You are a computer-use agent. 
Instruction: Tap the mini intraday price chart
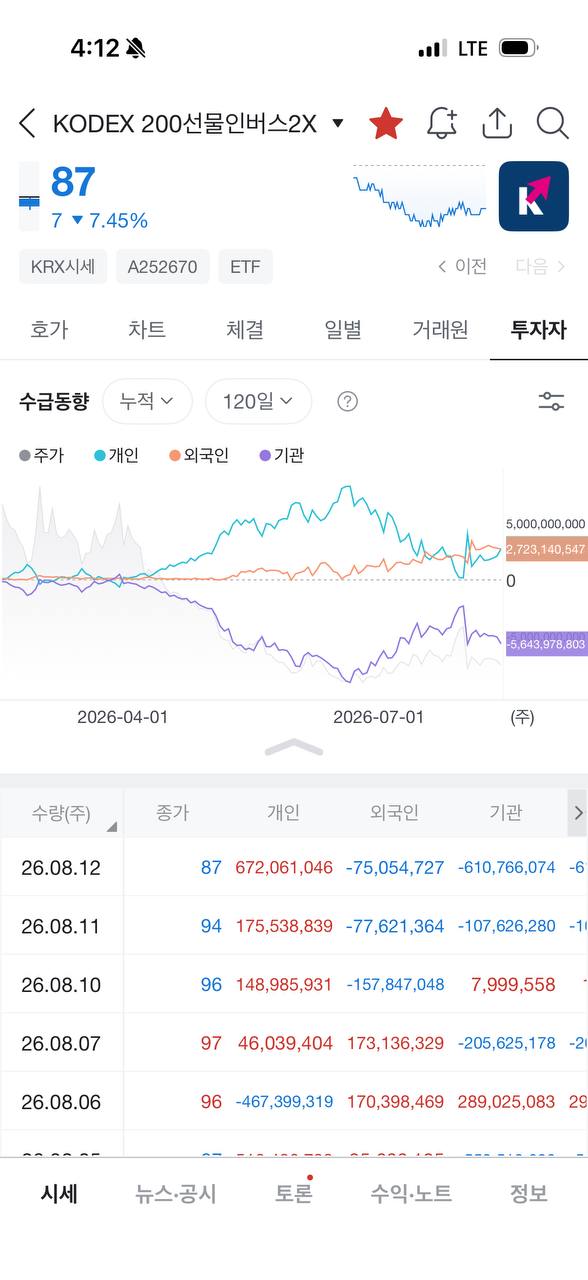pyautogui.click(x=419, y=197)
